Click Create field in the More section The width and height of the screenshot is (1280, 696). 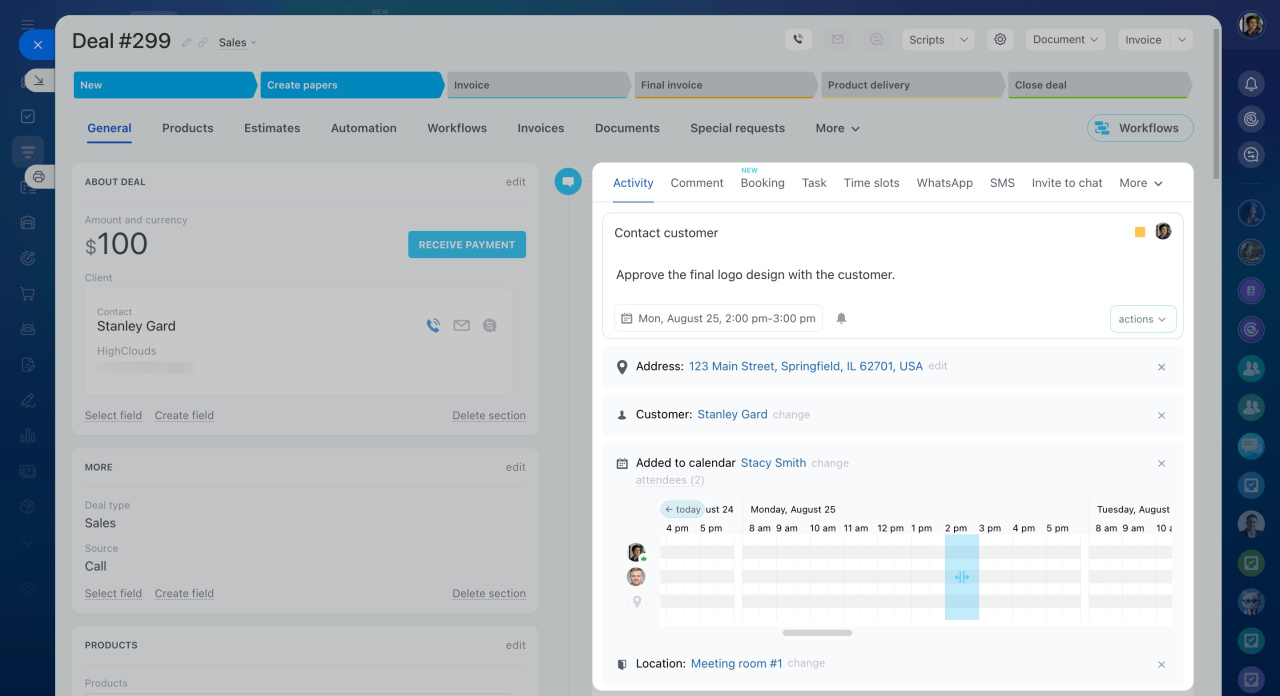coord(184,594)
